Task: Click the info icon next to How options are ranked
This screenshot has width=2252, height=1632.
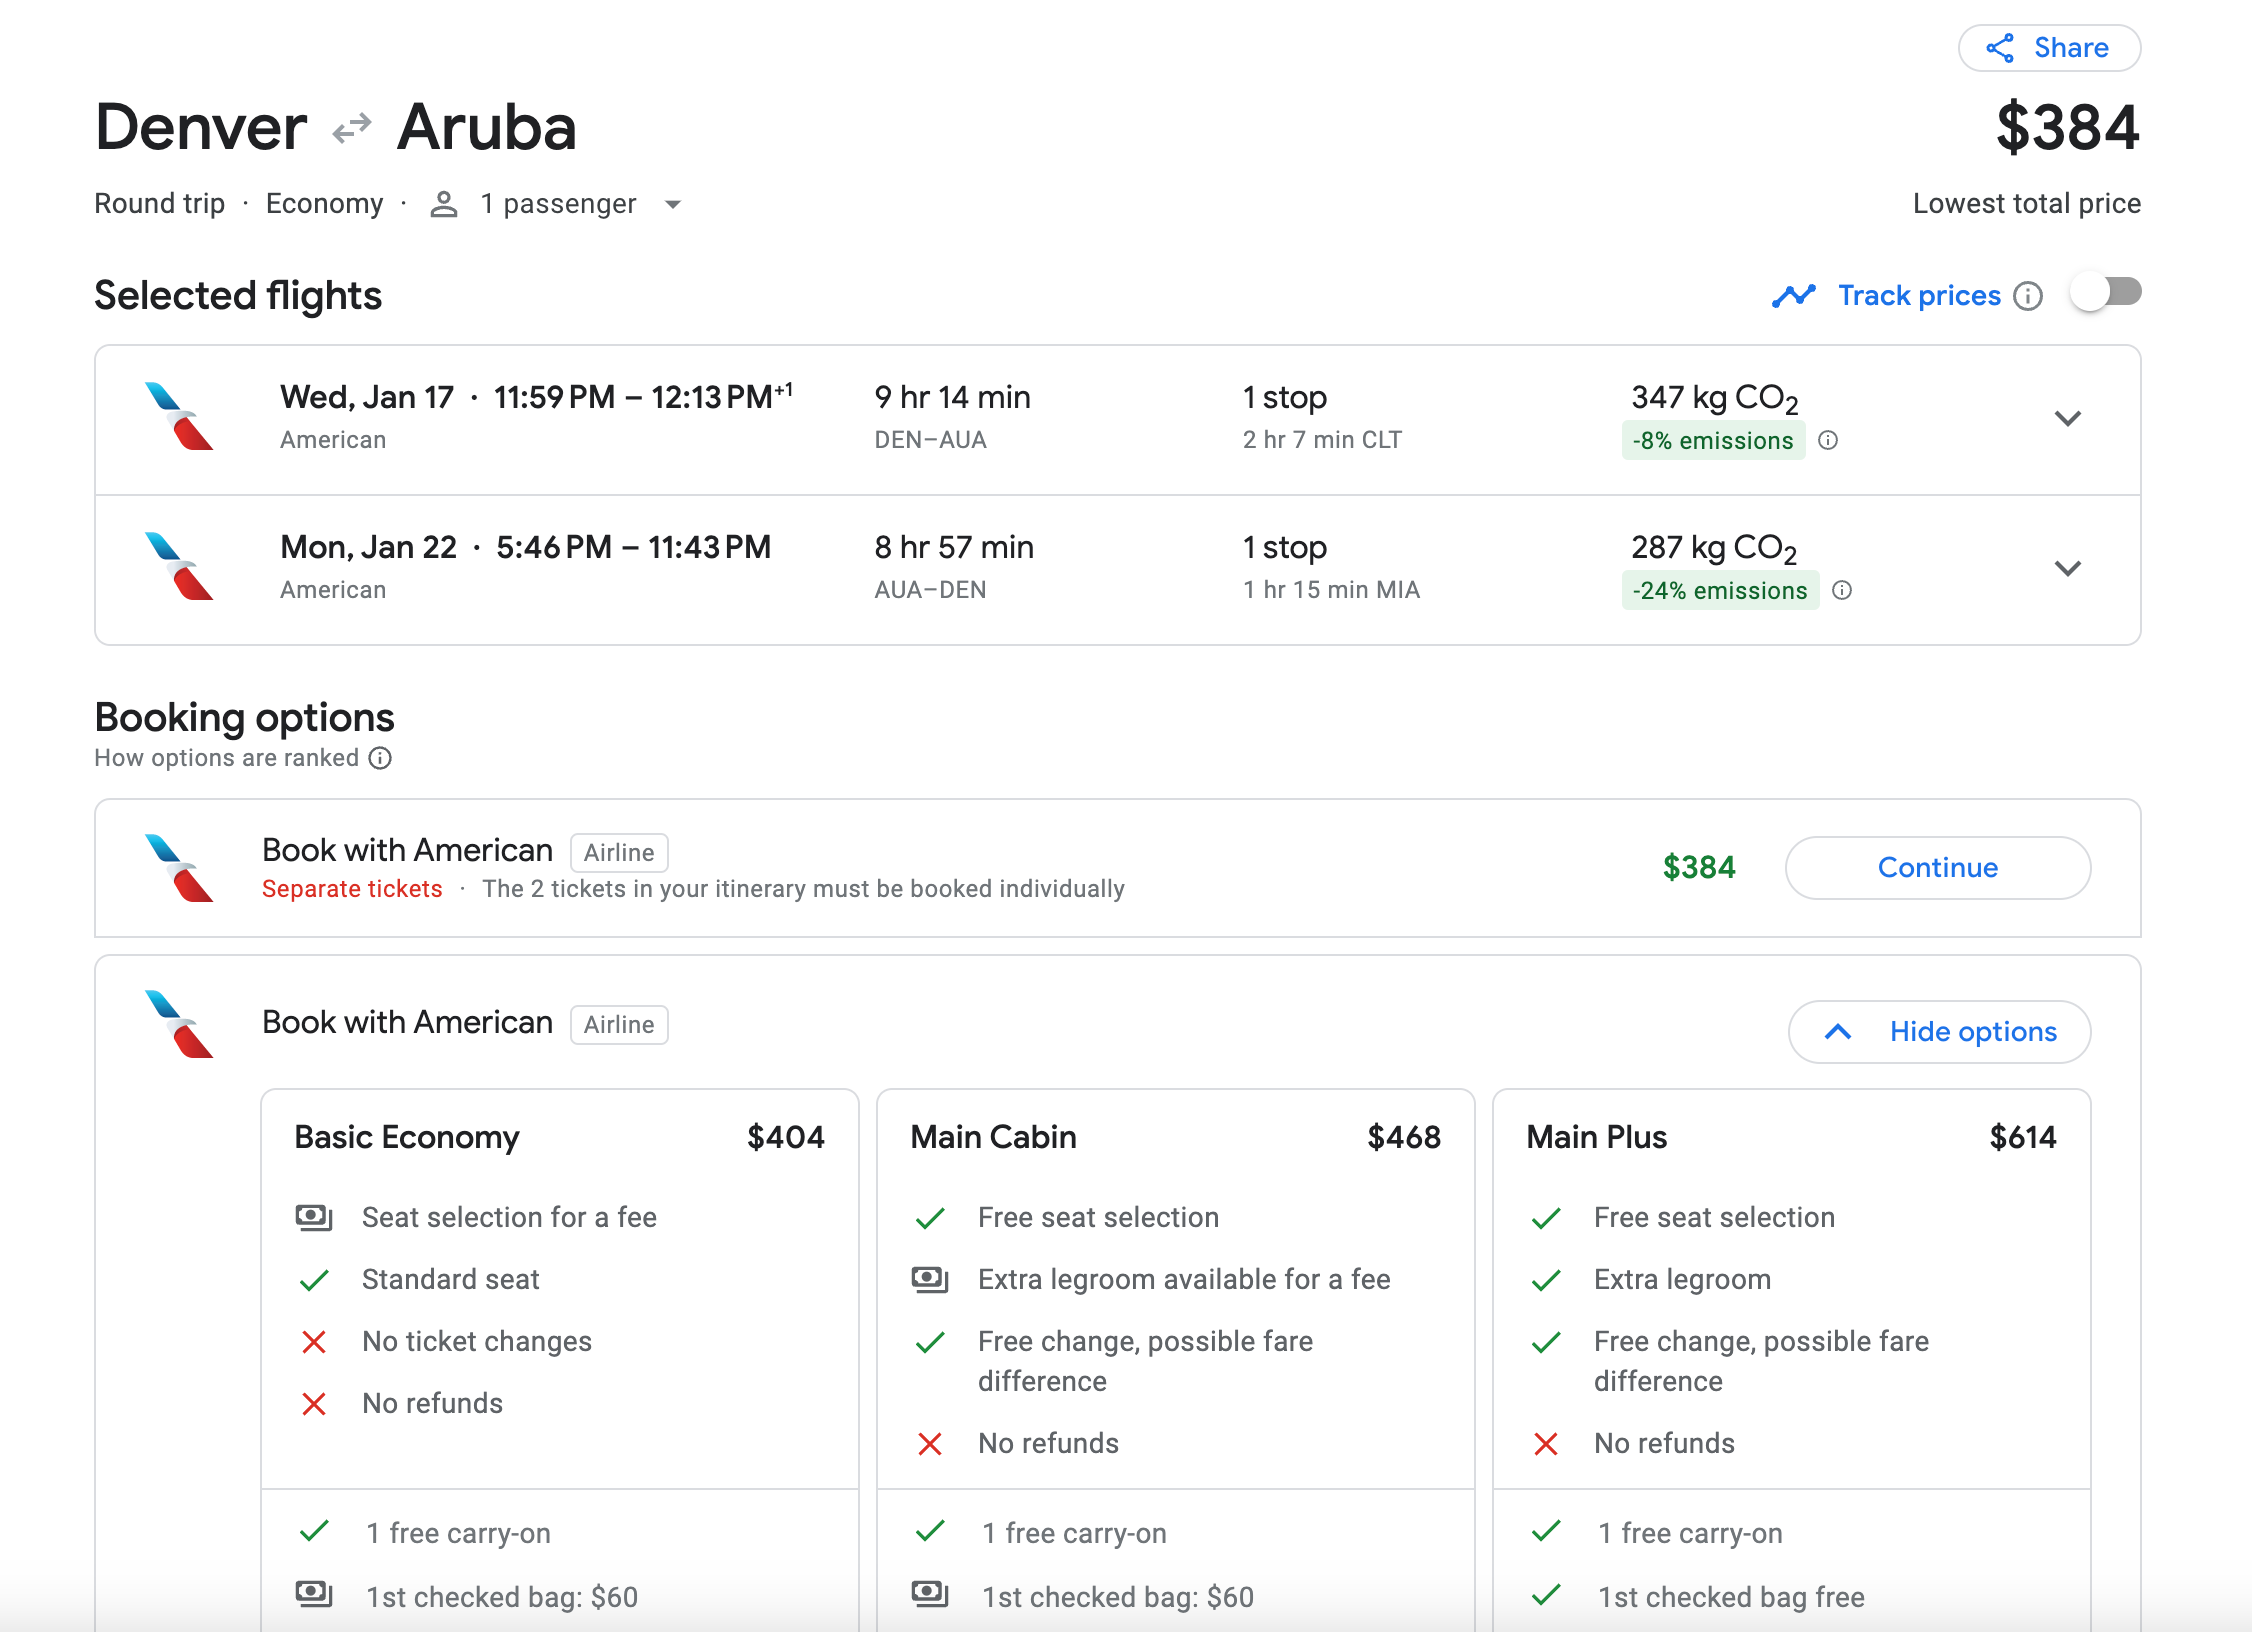Action: (380, 758)
